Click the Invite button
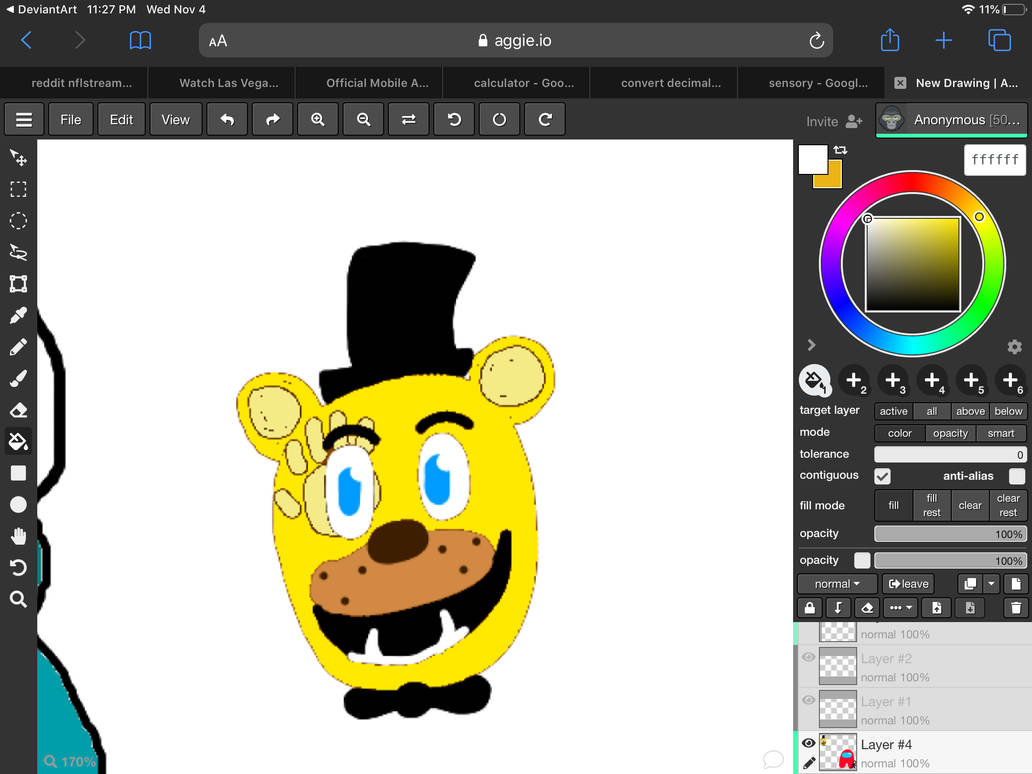This screenshot has height=774, width=1032. click(x=834, y=121)
